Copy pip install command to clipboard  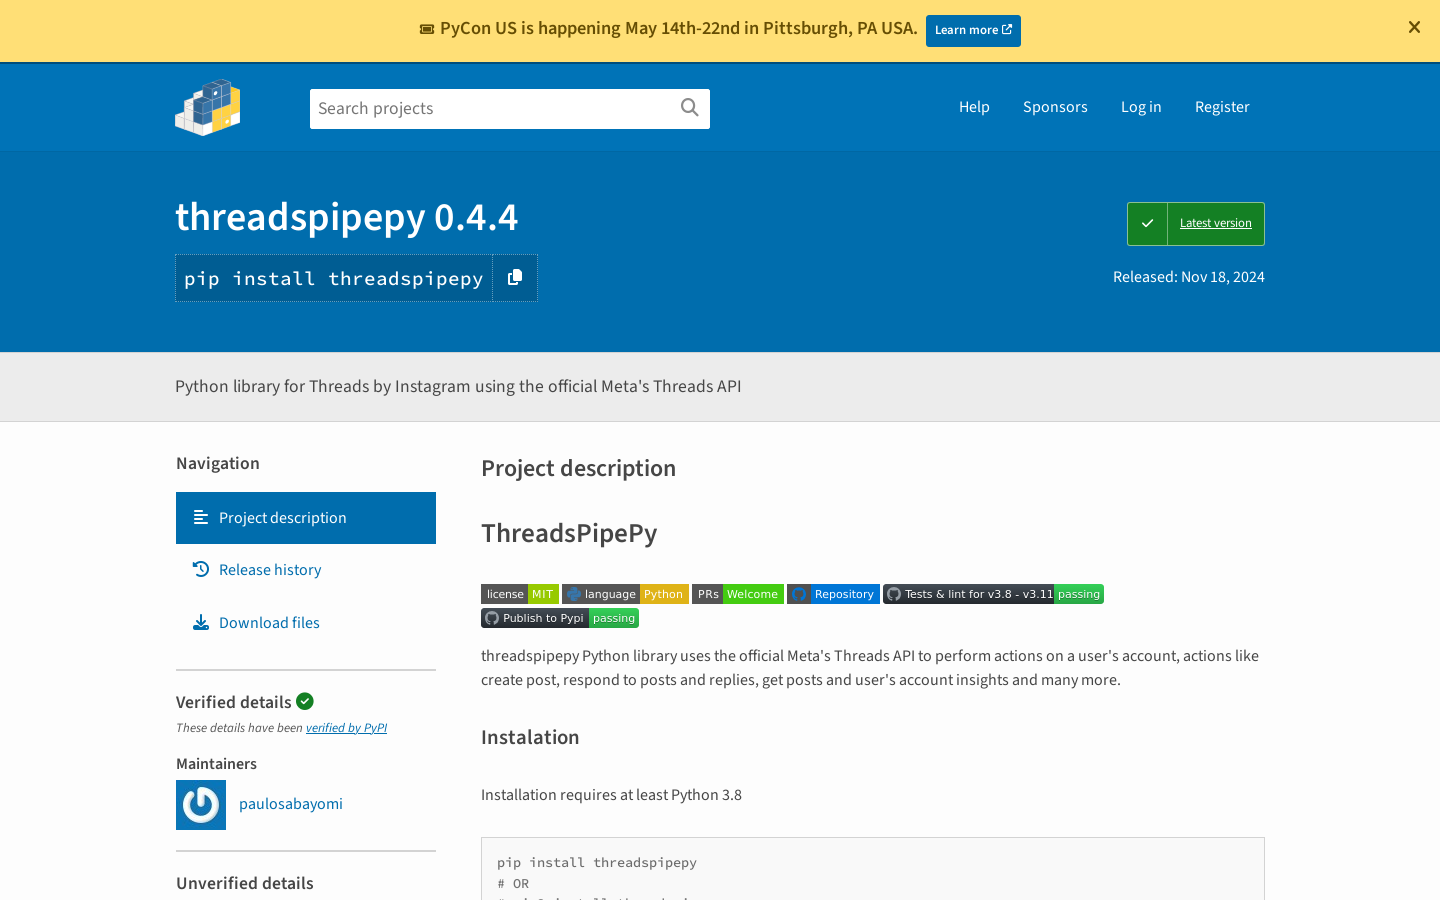[515, 278]
